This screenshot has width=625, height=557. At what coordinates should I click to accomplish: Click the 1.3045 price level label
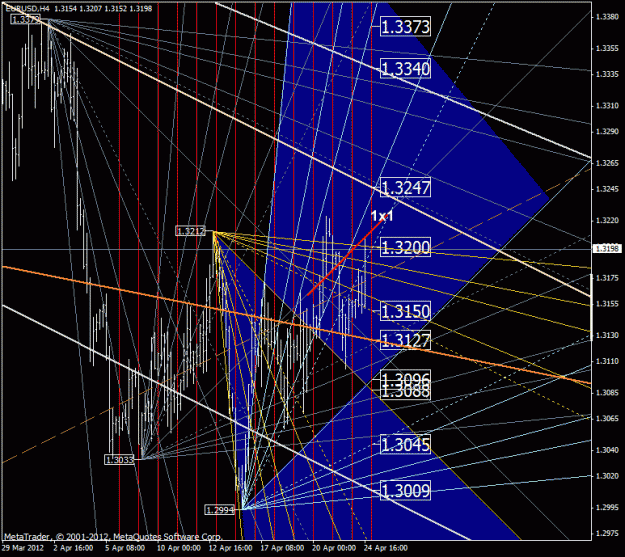405,444
